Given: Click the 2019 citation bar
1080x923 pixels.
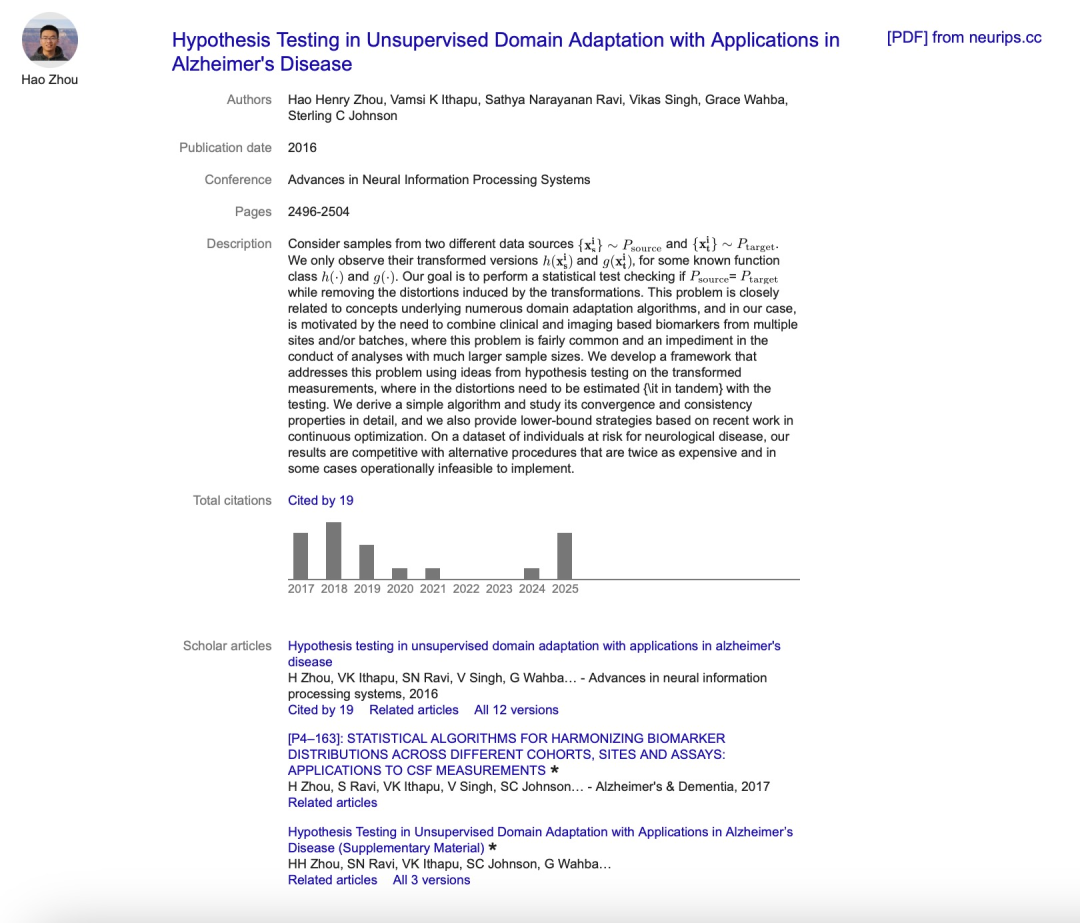Looking at the screenshot, I should click(x=366, y=562).
